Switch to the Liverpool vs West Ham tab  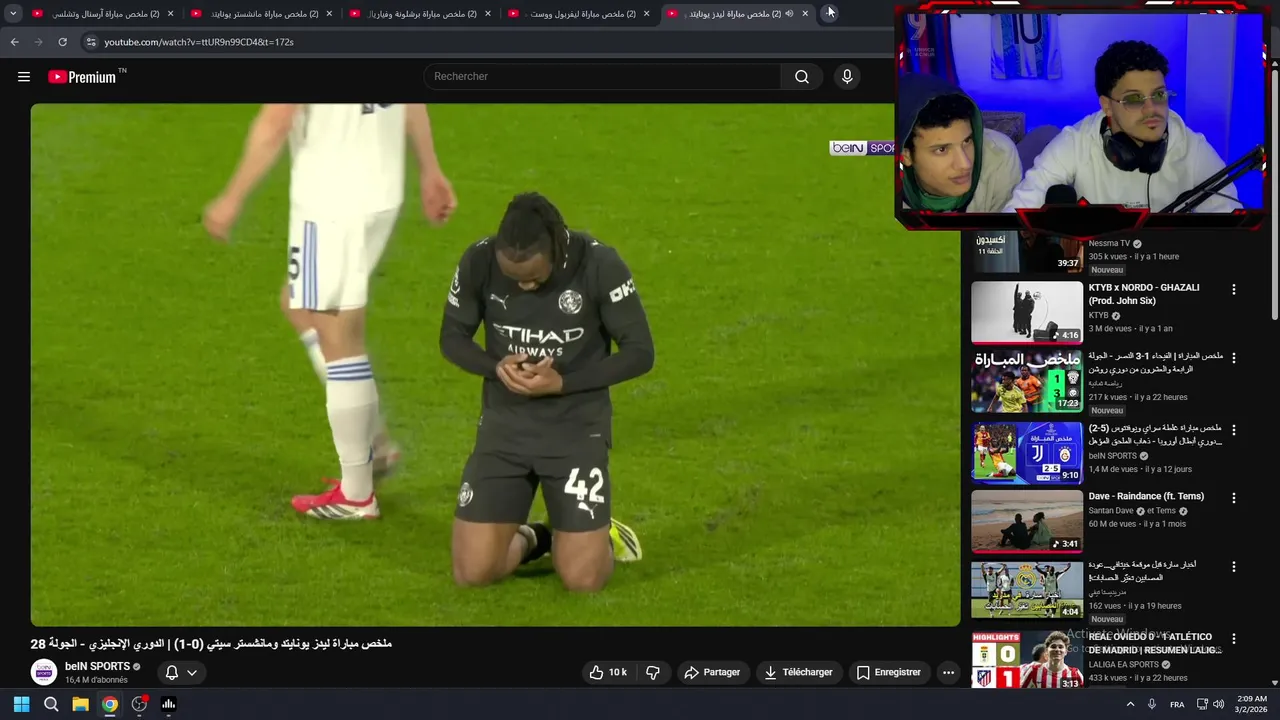580,14
